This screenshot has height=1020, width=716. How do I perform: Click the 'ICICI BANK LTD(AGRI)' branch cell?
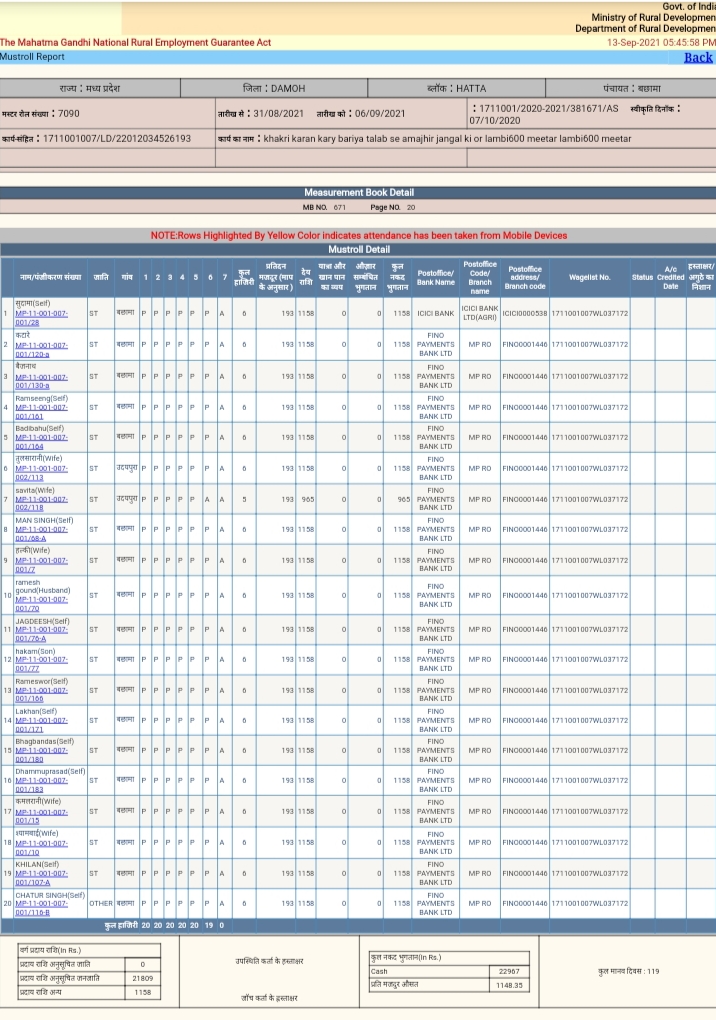point(480,314)
